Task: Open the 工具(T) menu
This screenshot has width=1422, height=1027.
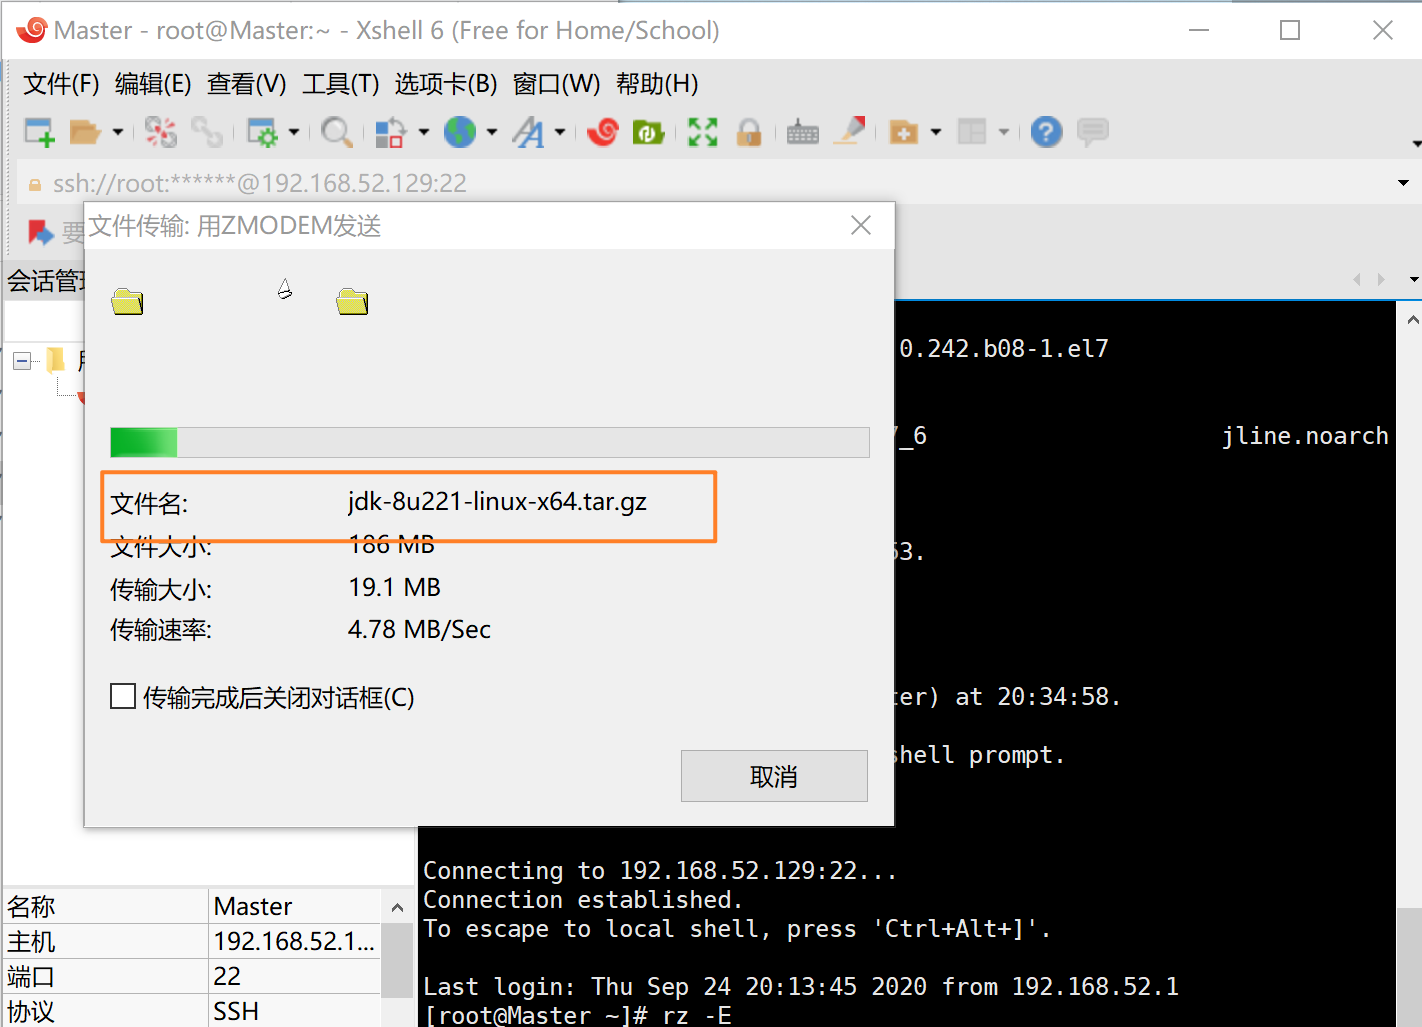Action: coord(341,84)
